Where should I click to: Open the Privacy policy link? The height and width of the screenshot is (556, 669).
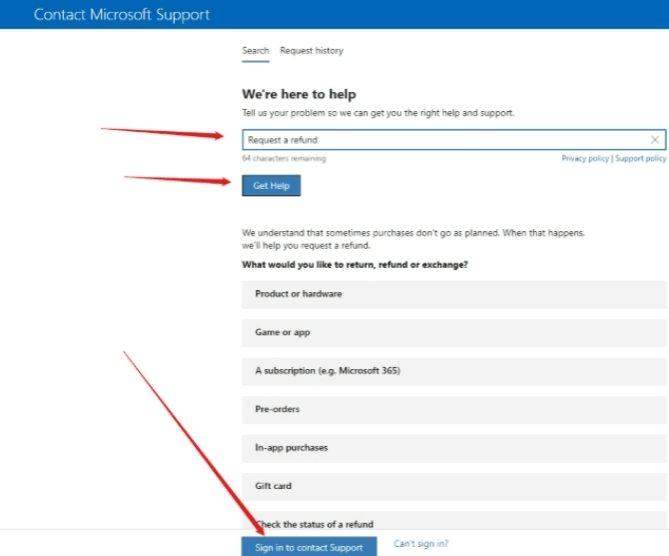tap(585, 158)
